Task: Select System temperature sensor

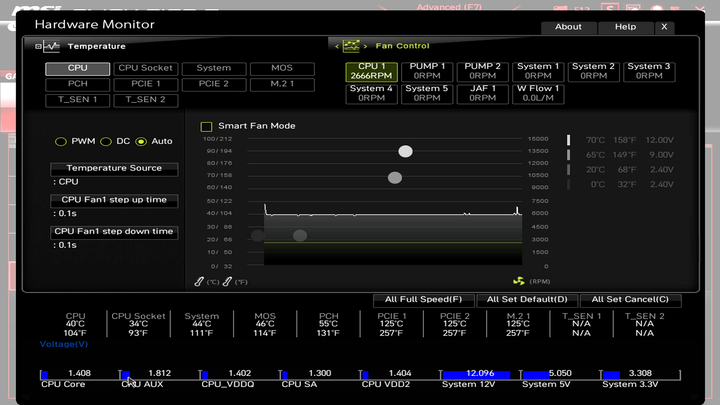Action: pyautogui.click(x=214, y=68)
